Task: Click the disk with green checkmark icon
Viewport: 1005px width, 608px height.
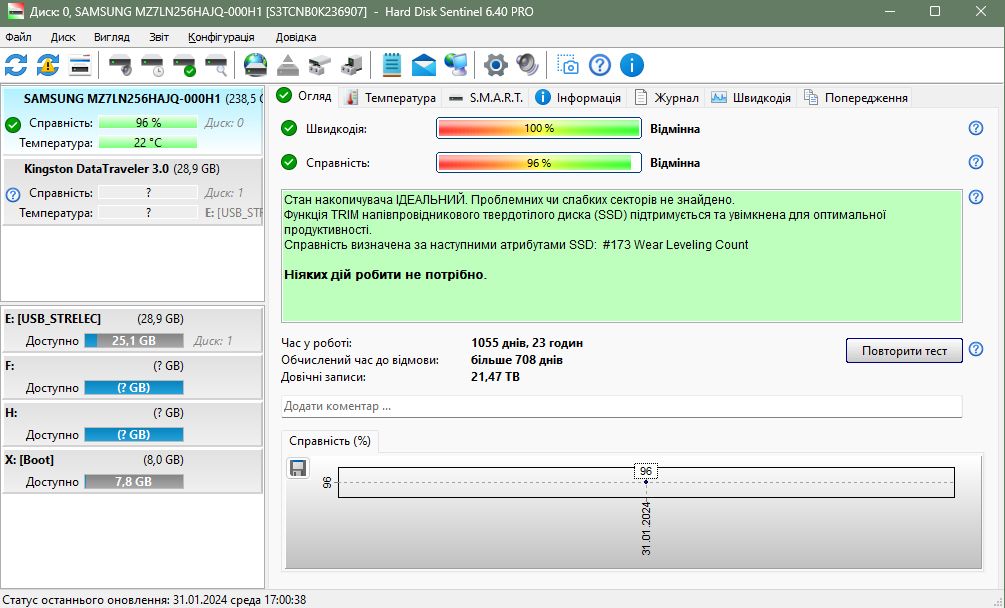Action: pyautogui.click(x=184, y=65)
